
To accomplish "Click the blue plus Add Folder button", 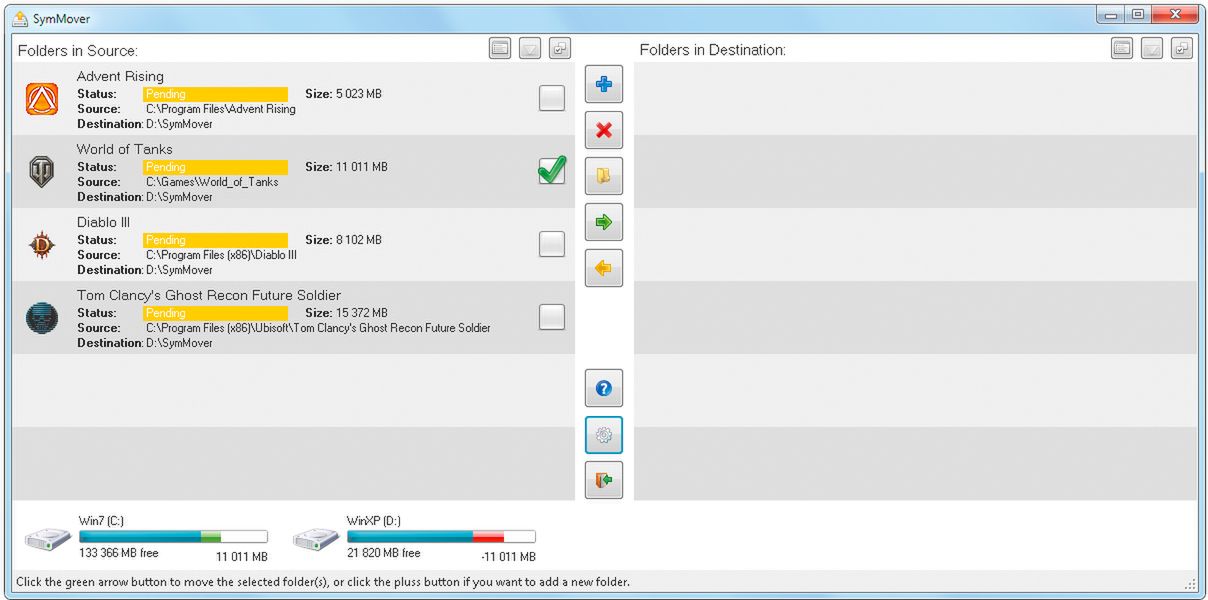I will [x=603, y=84].
